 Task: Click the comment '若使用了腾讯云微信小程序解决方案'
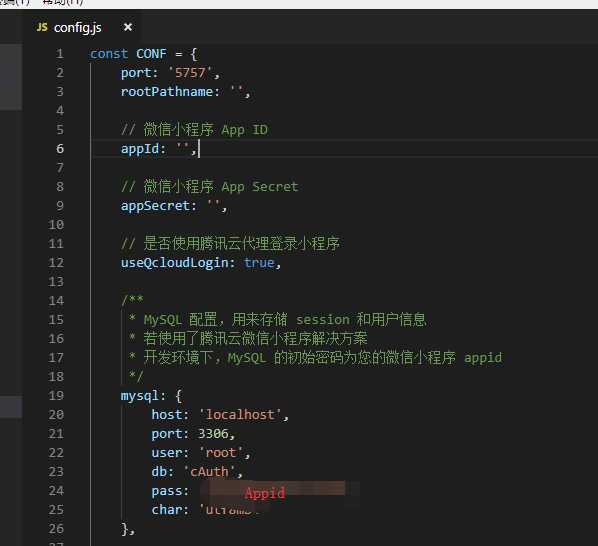(255, 339)
